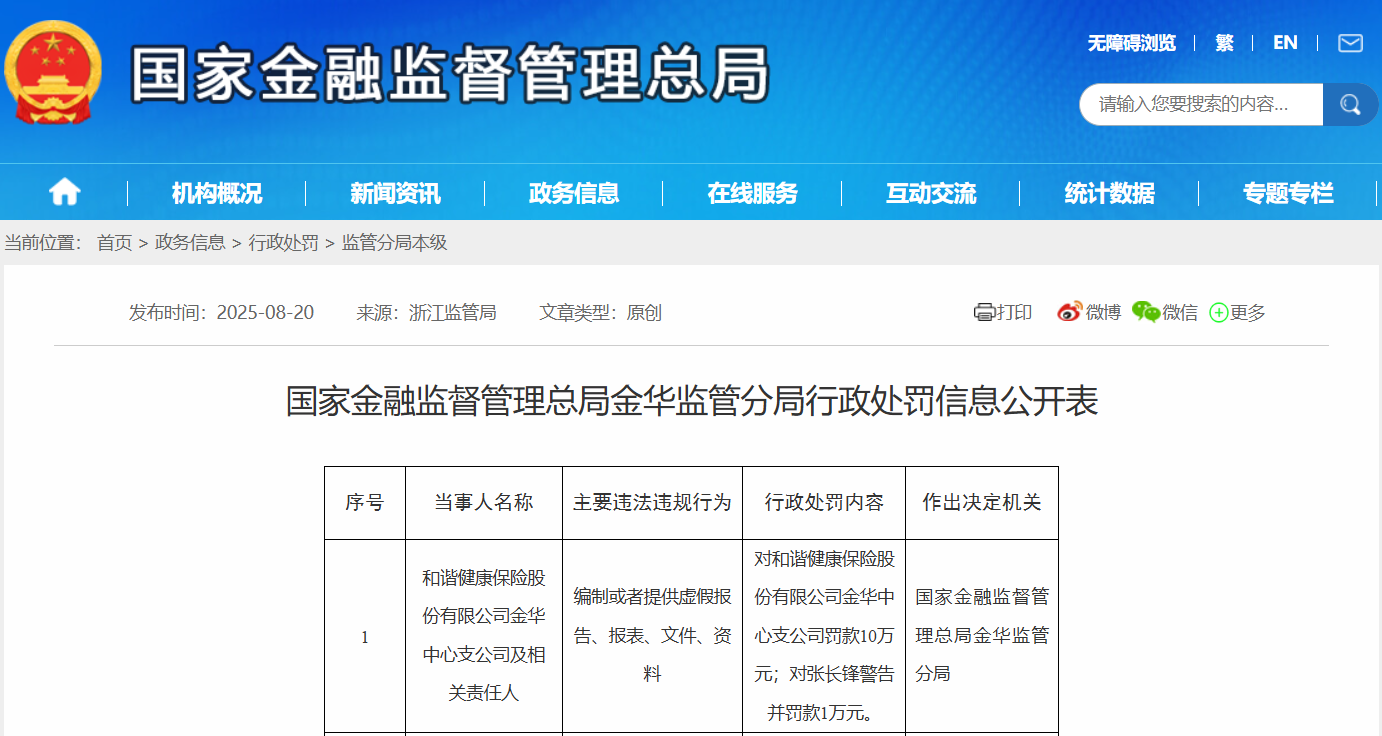Click the 和谐健康保险股份有限公司 party name cell

click(x=484, y=636)
